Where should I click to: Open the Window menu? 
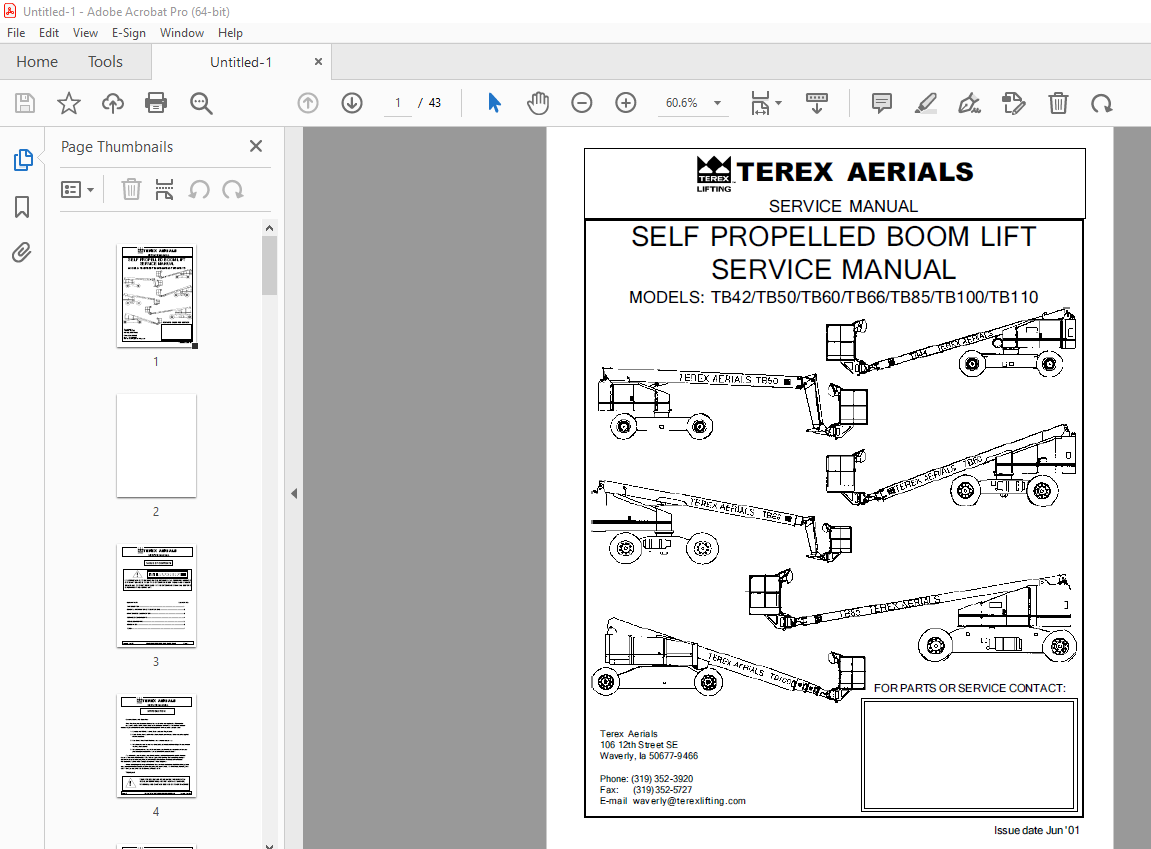[x=181, y=33]
